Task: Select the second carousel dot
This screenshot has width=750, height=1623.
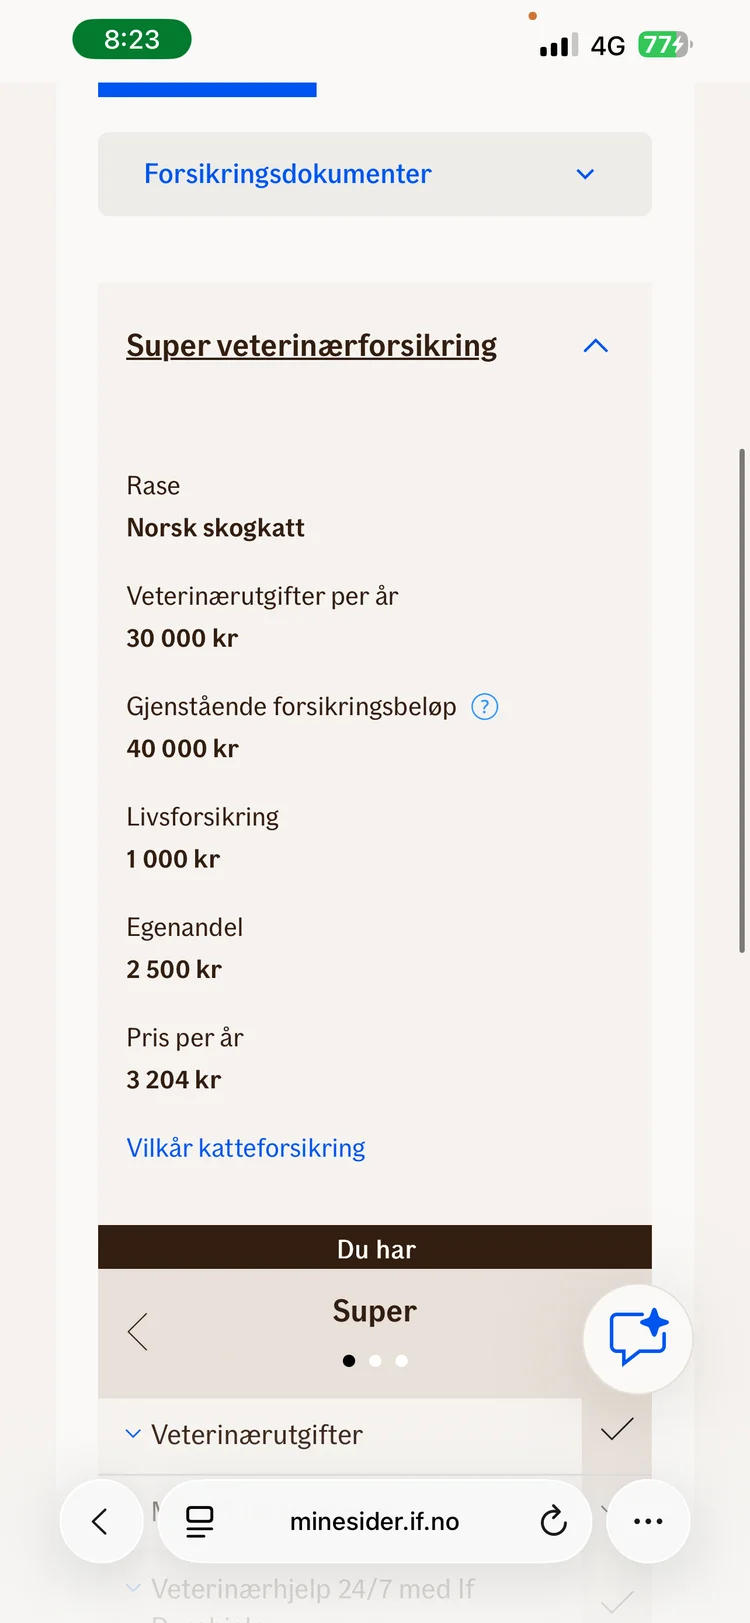Action: (x=375, y=1360)
